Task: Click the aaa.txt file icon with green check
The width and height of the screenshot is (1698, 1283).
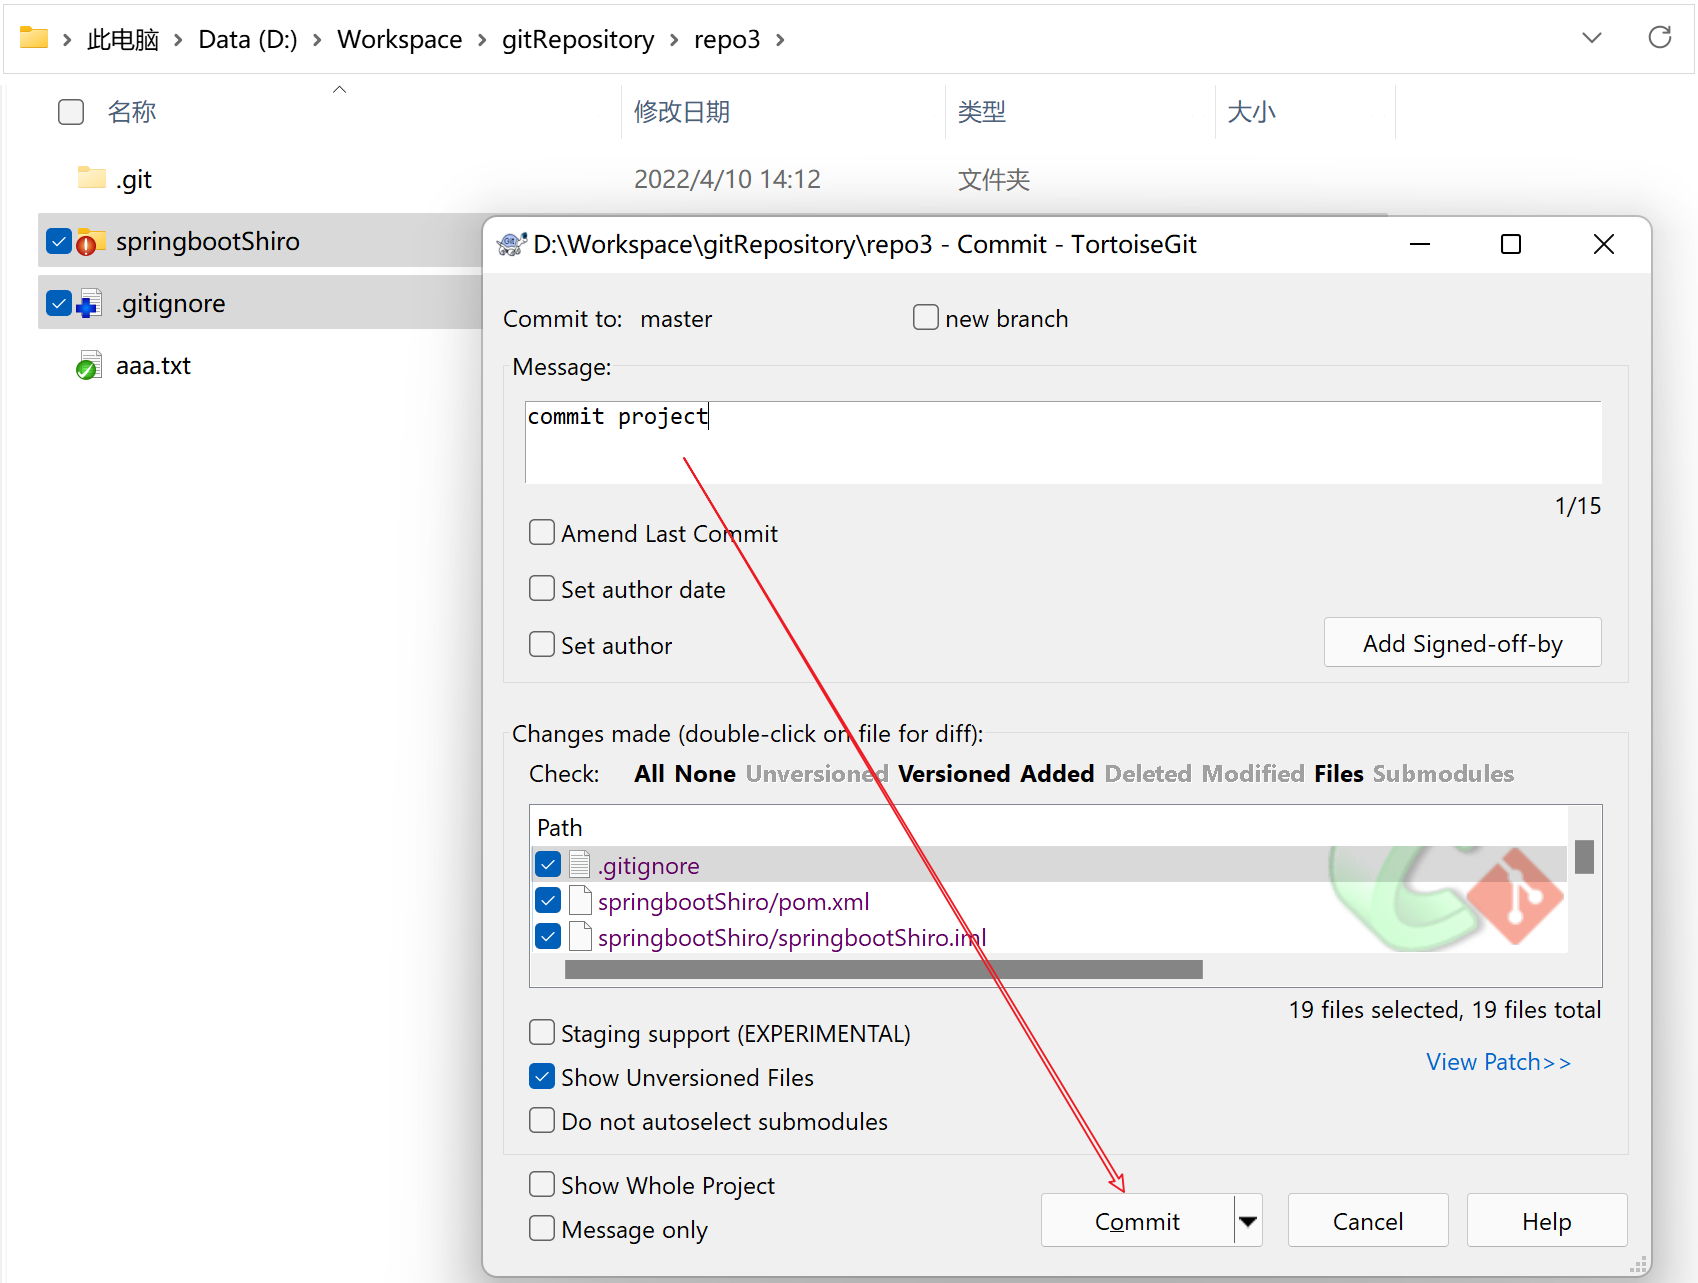Action: (x=89, y=366)
